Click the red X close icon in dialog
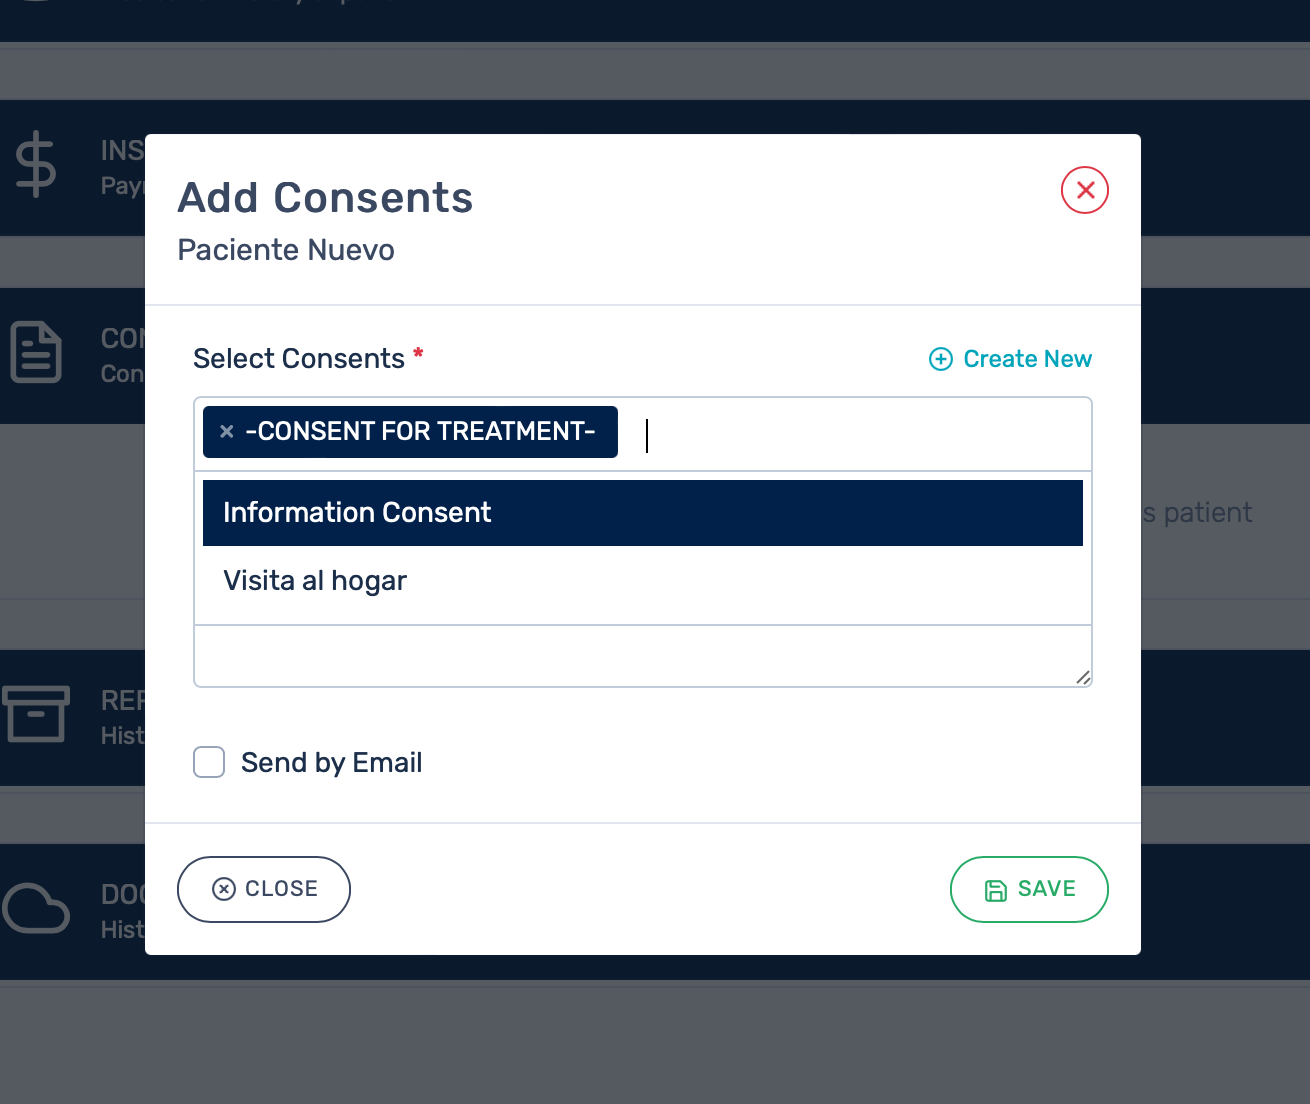The height and width of the screenshot is (1104, 1310). (1085, 190)
